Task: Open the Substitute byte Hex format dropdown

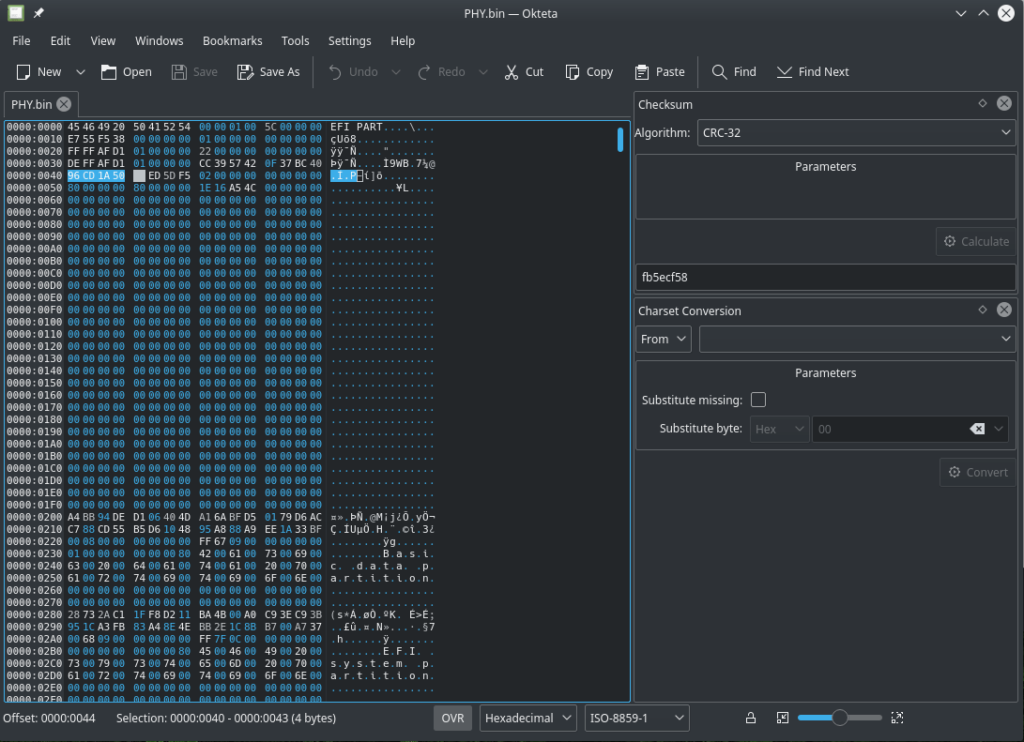Action: pos(779,429)
